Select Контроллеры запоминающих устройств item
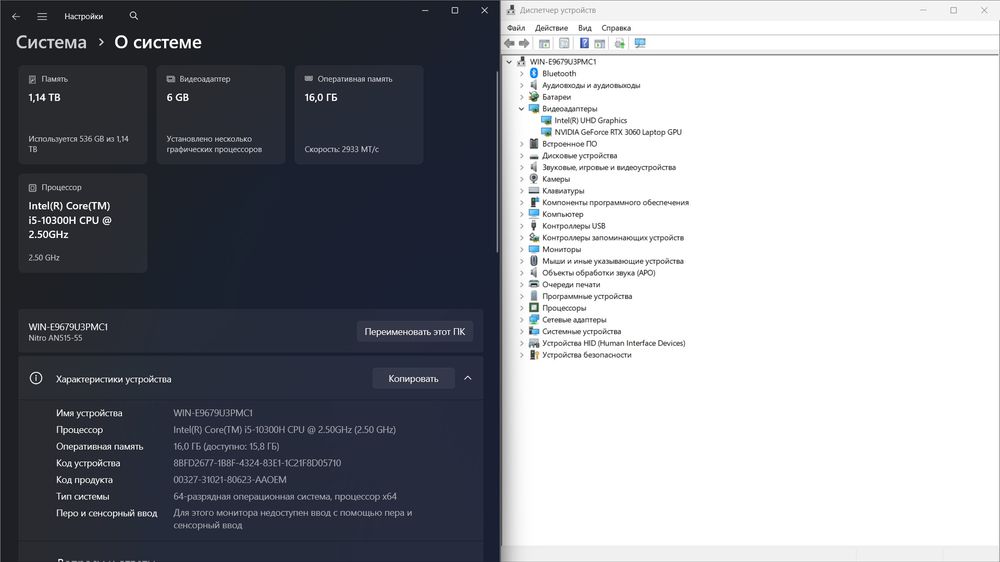 coord(613,237)
